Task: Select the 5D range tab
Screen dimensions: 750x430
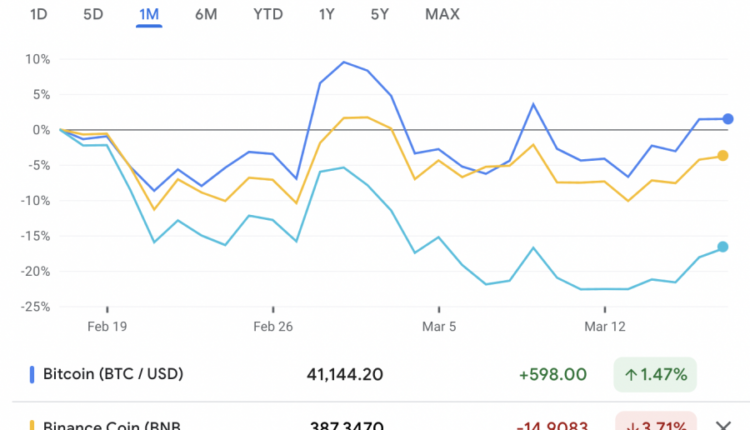Action: pyautogui.click(x=93, y=14)
